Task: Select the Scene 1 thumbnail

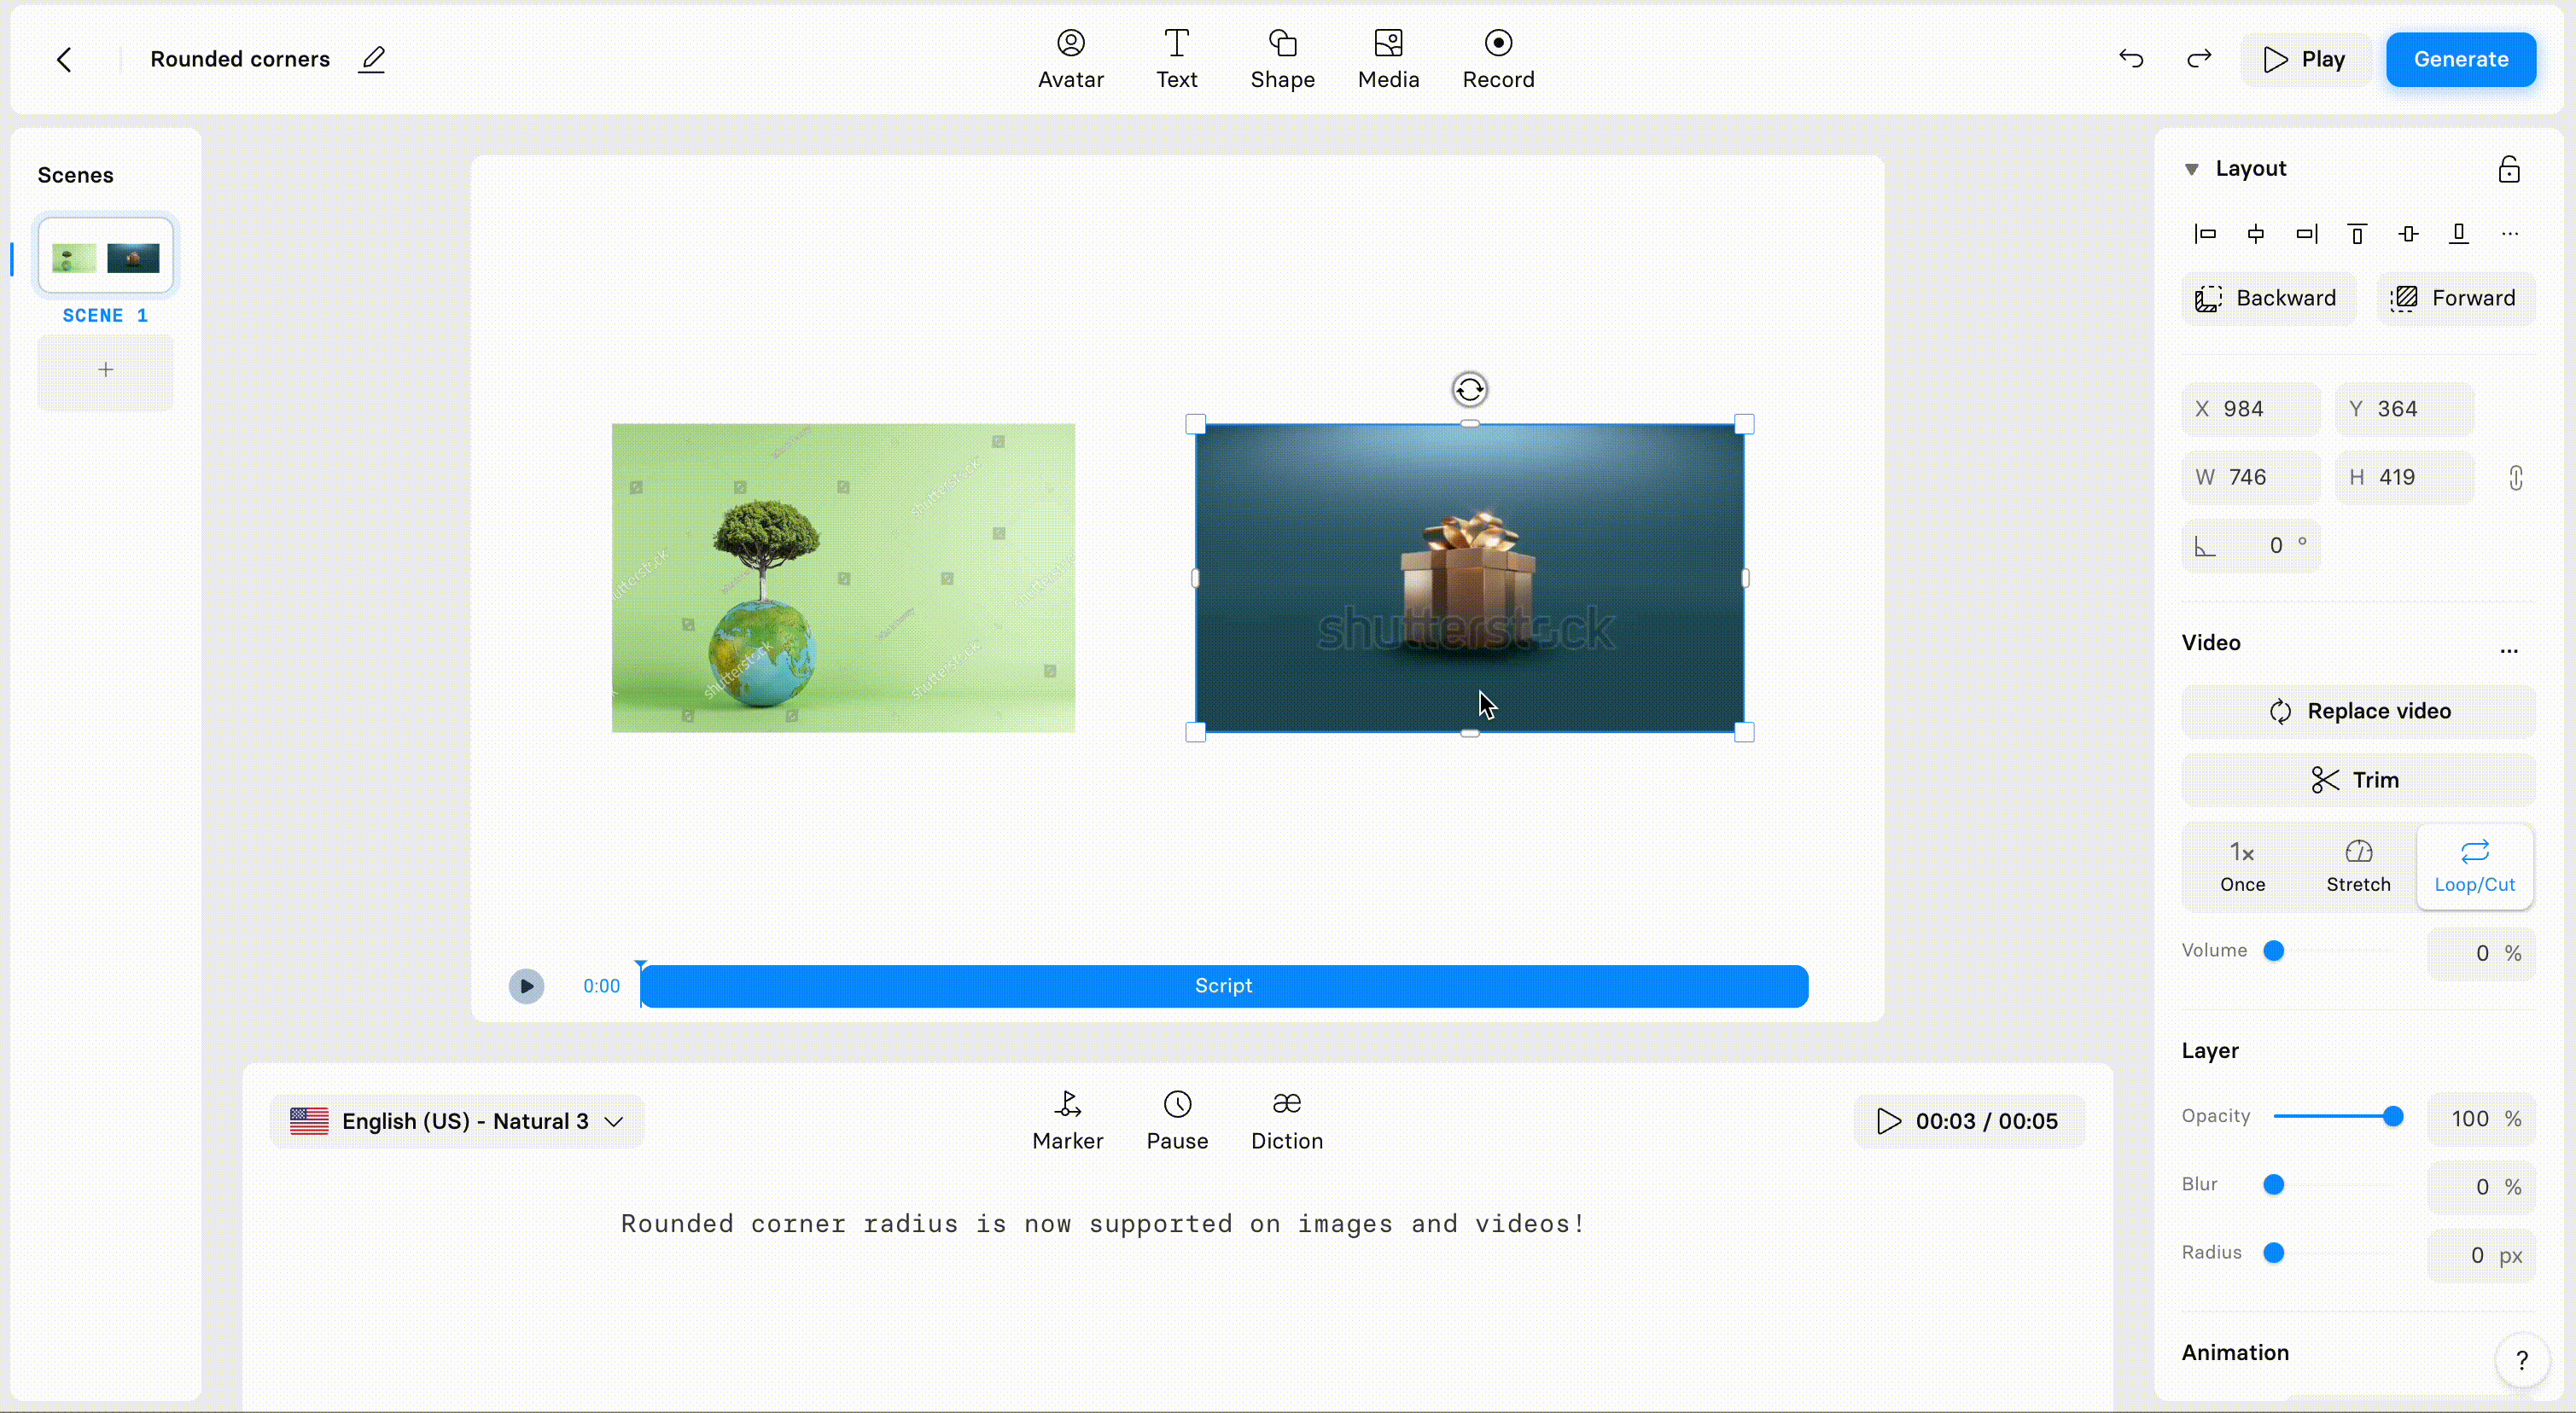Action: pyautogui.click(x=105, y=257)
